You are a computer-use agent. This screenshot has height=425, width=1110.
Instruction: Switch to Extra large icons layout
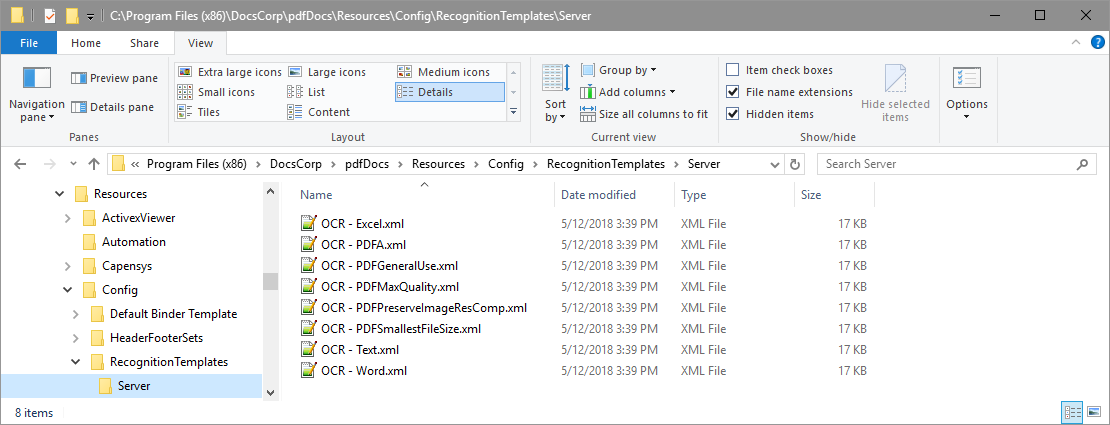click(x=229, y=72)
